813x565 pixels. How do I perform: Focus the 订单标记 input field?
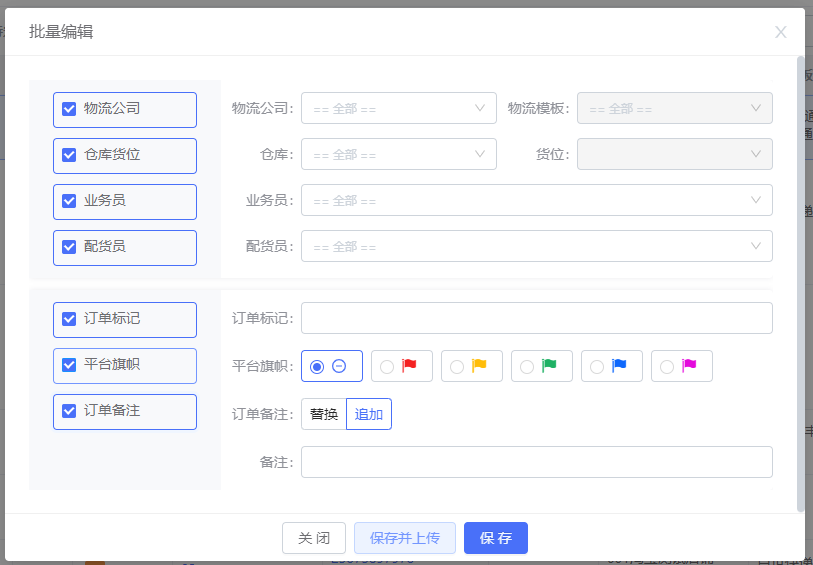pyautogui.click(x=537, y=318)
